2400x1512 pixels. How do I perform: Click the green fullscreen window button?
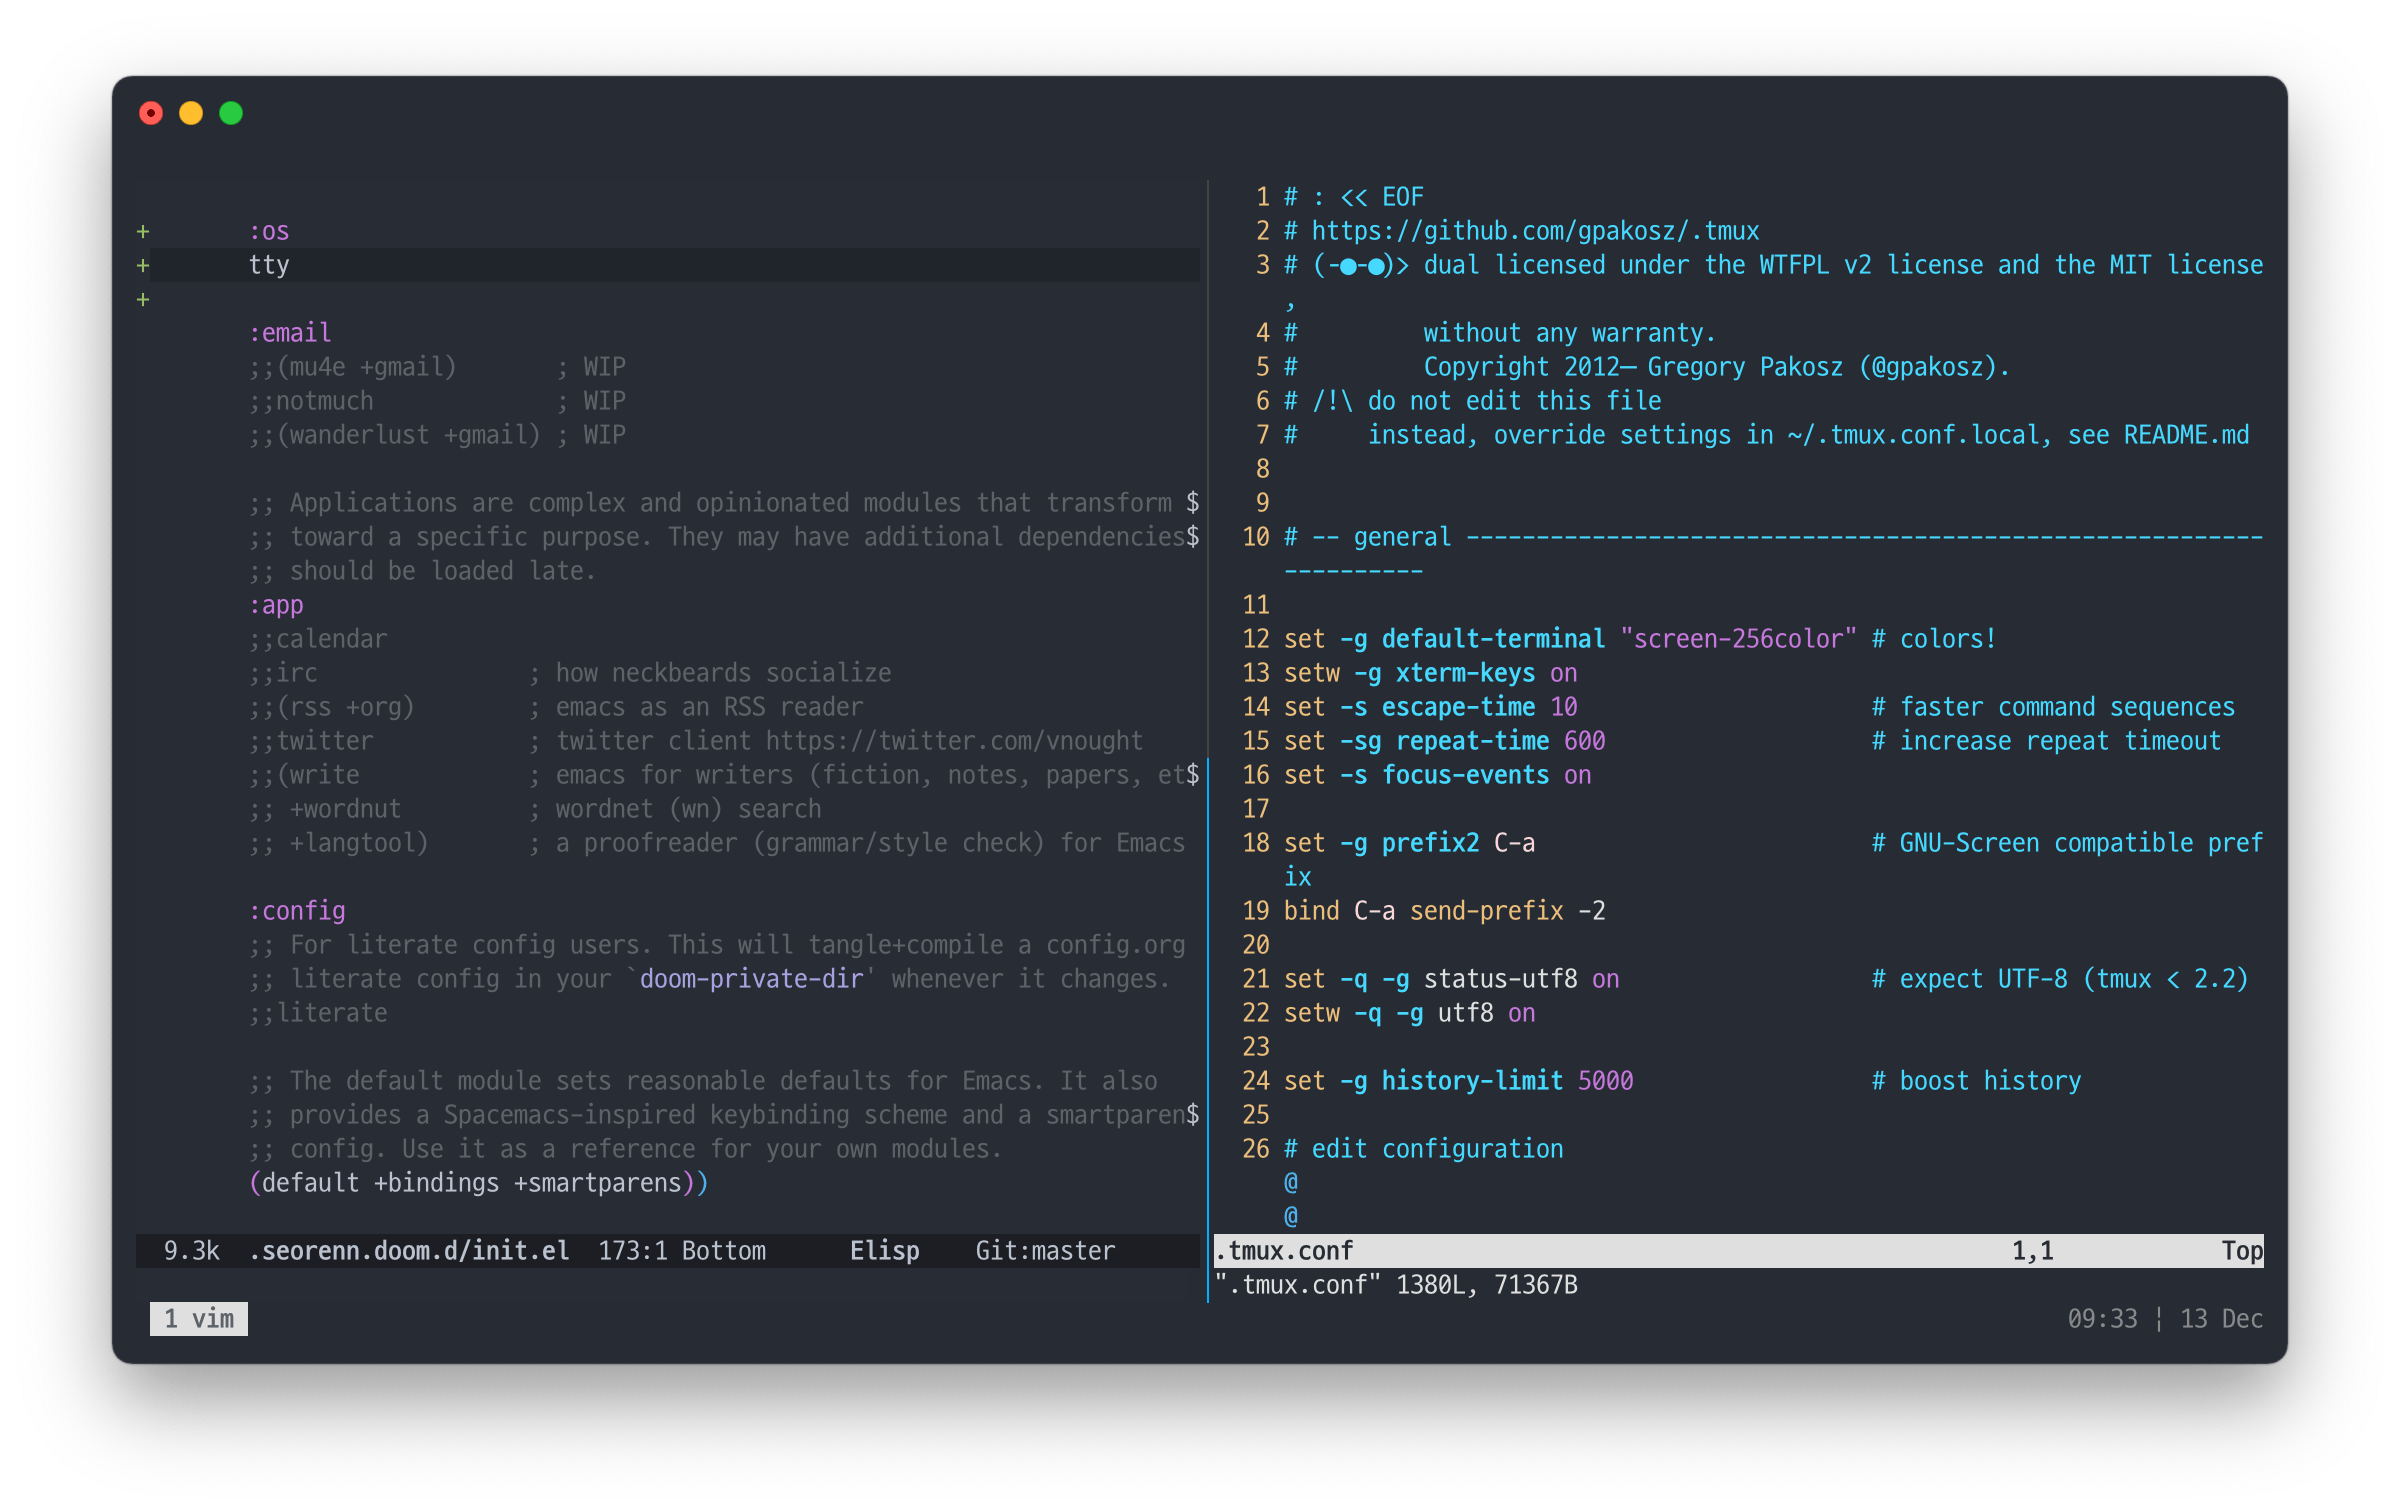click(x=231, y=113)
